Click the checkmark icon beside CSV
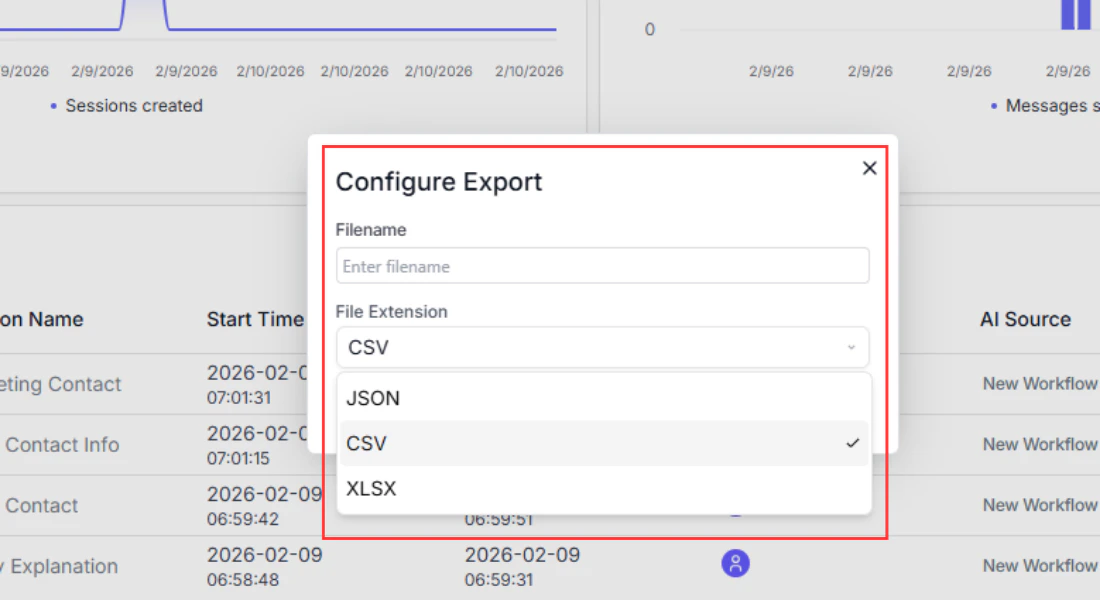The width and height of the screenshot is (1100, 600). [852, 441]
